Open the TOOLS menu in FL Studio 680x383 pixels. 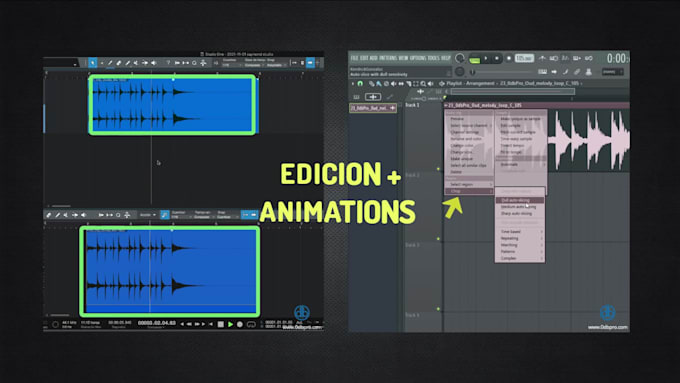click(434, 58)
